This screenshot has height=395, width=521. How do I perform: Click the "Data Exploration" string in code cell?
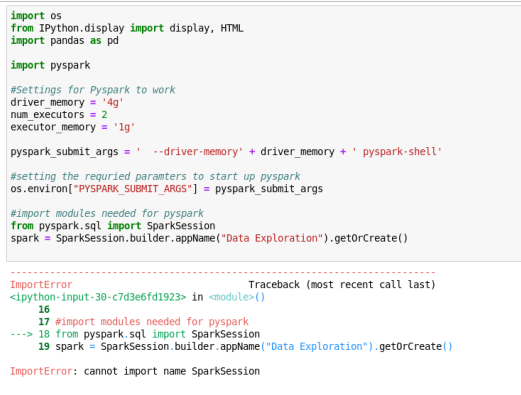[x=272, y=238]
